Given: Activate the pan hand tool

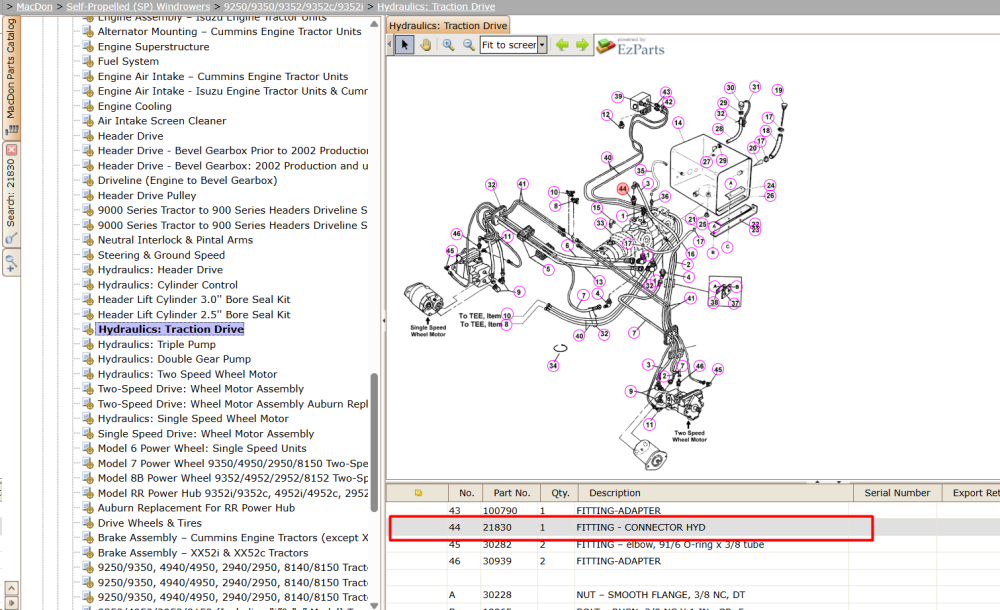Looking at the screenshot, I should coord(425,45).
